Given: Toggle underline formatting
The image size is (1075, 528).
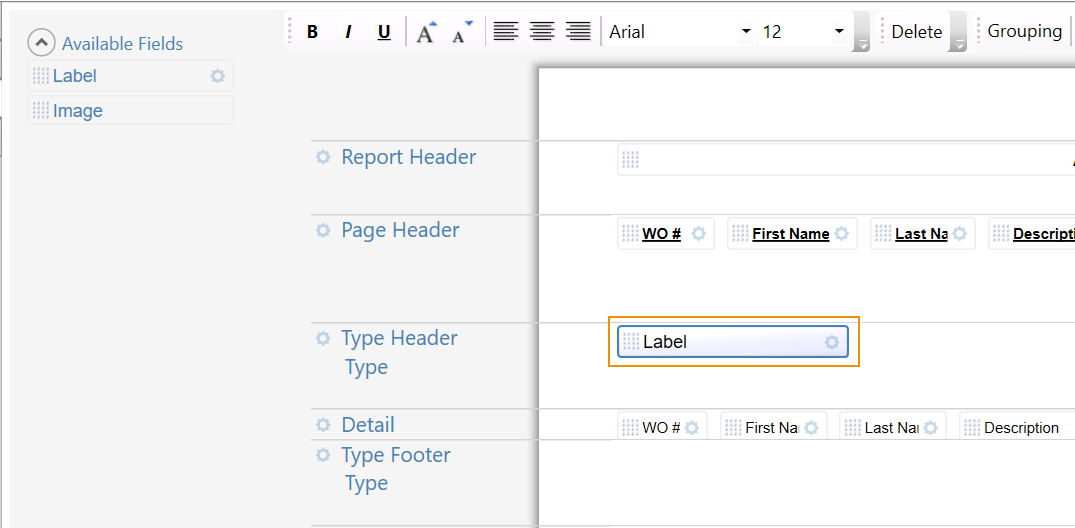Looking at the screenshot, I should tap(384, 32).
